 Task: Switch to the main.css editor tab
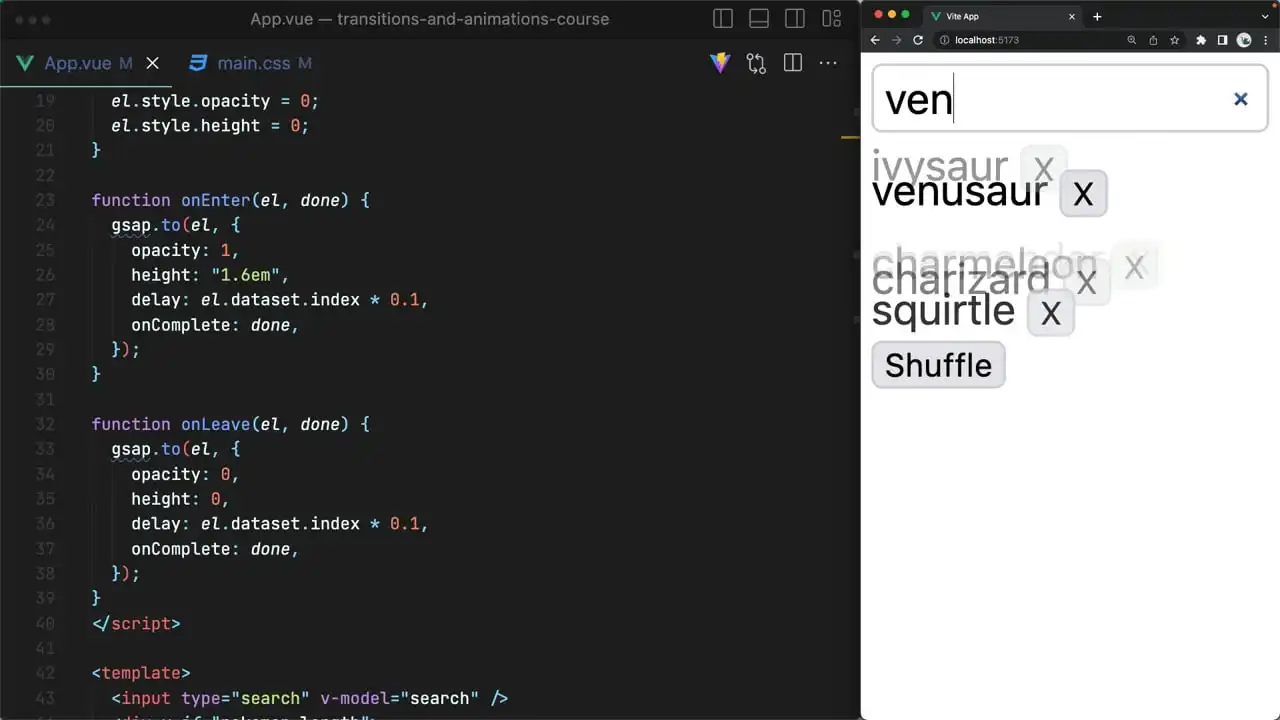[252, 63]
